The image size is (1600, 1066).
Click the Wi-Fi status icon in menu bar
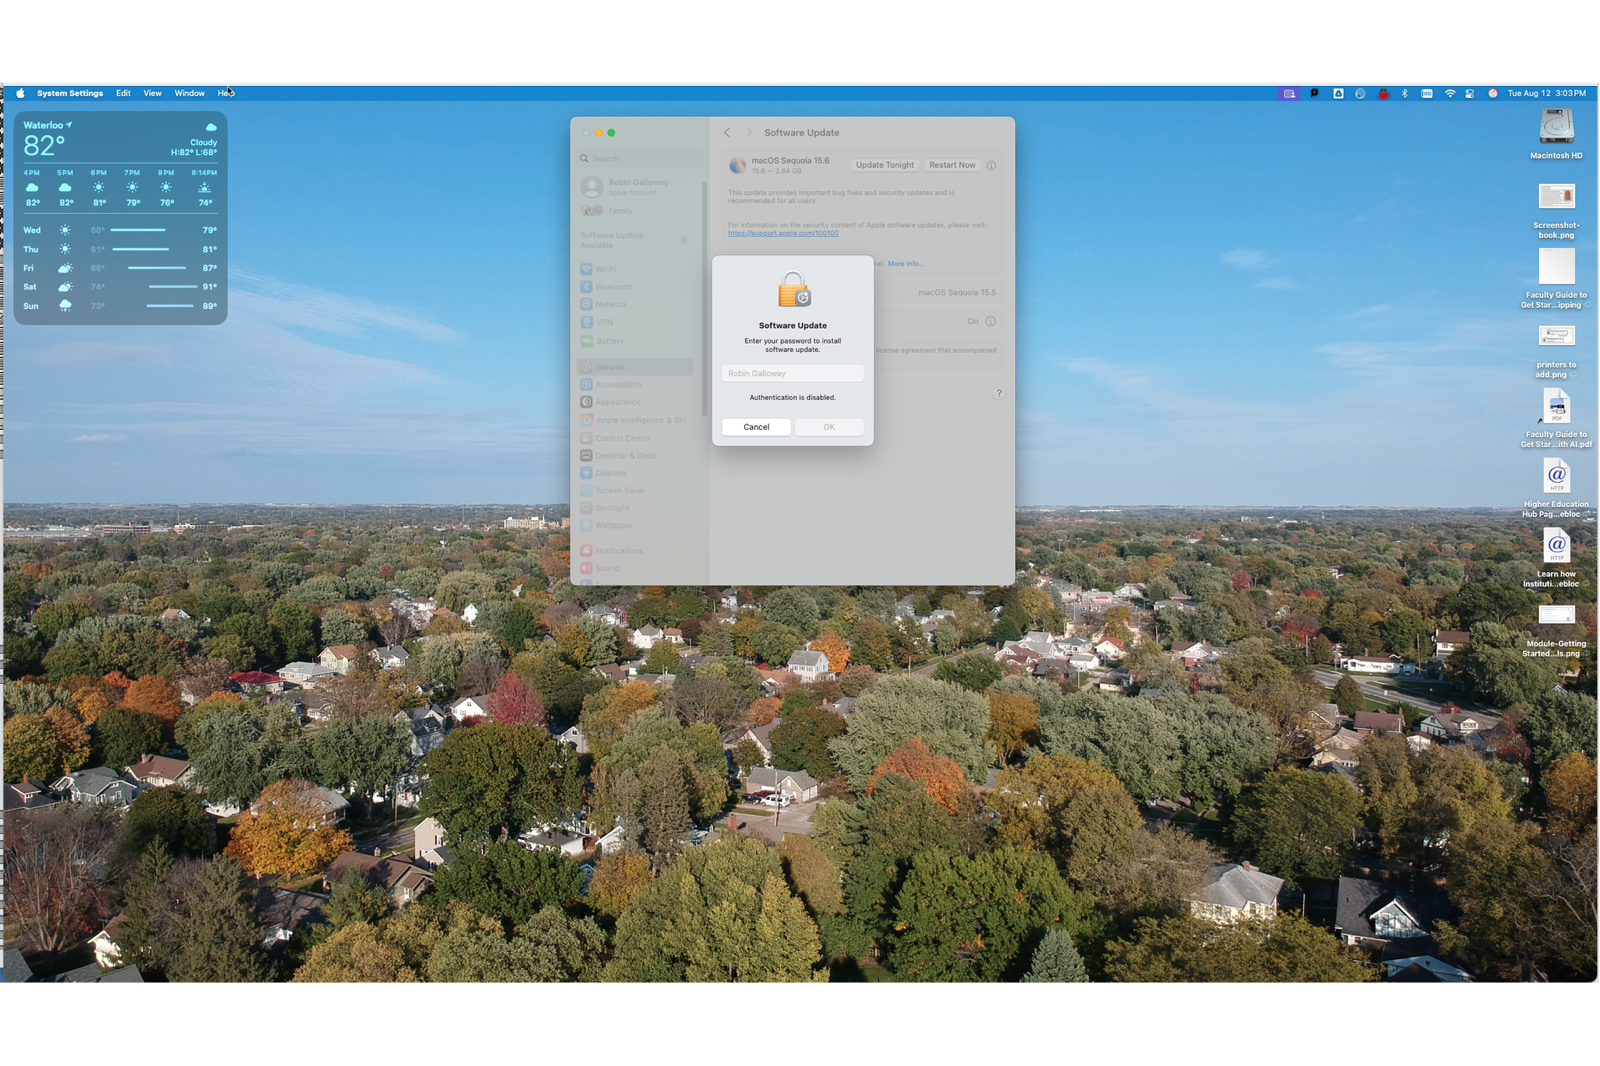click(1450, 93)
